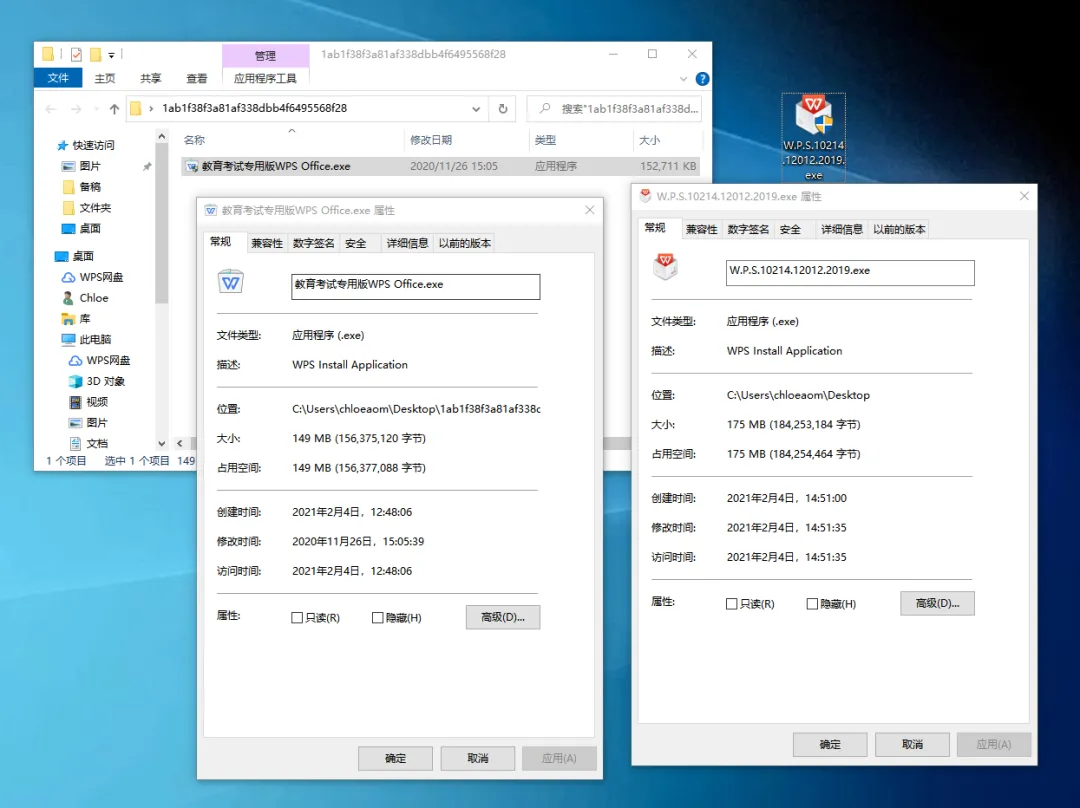Click the WPS file icon in the left properties dialog

point(231,282)
